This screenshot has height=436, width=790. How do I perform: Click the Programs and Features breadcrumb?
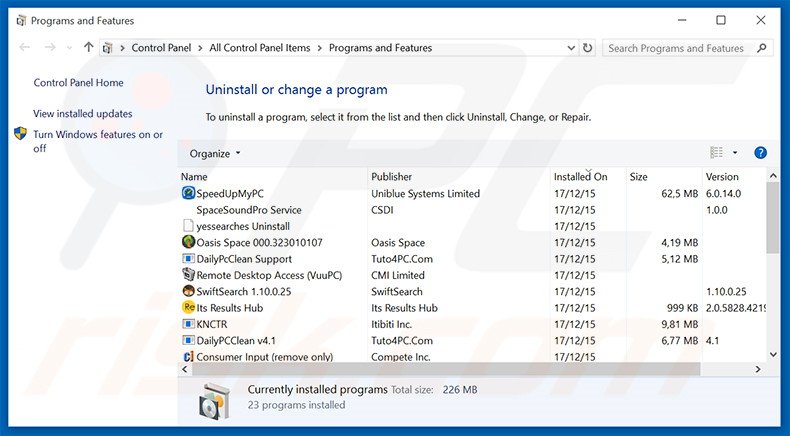tap(380, 48)
